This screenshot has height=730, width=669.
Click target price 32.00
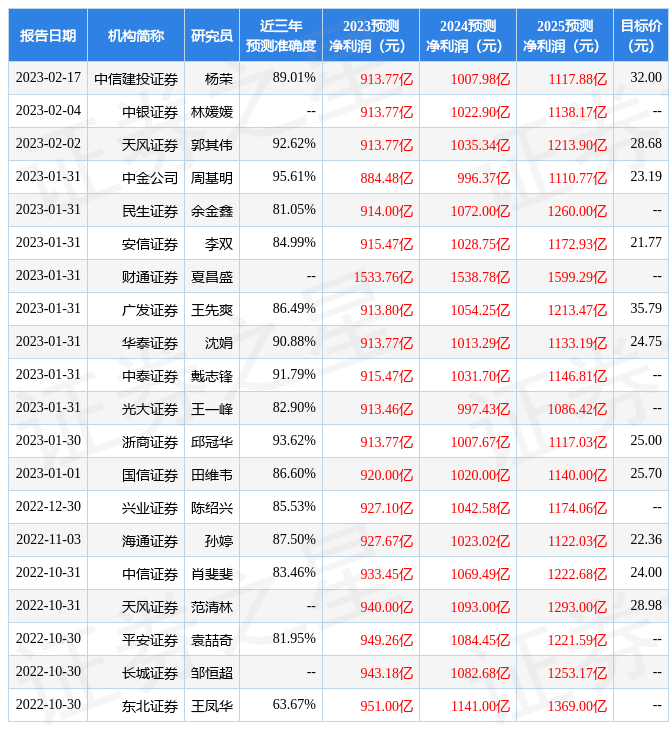(x=646, y=78)
